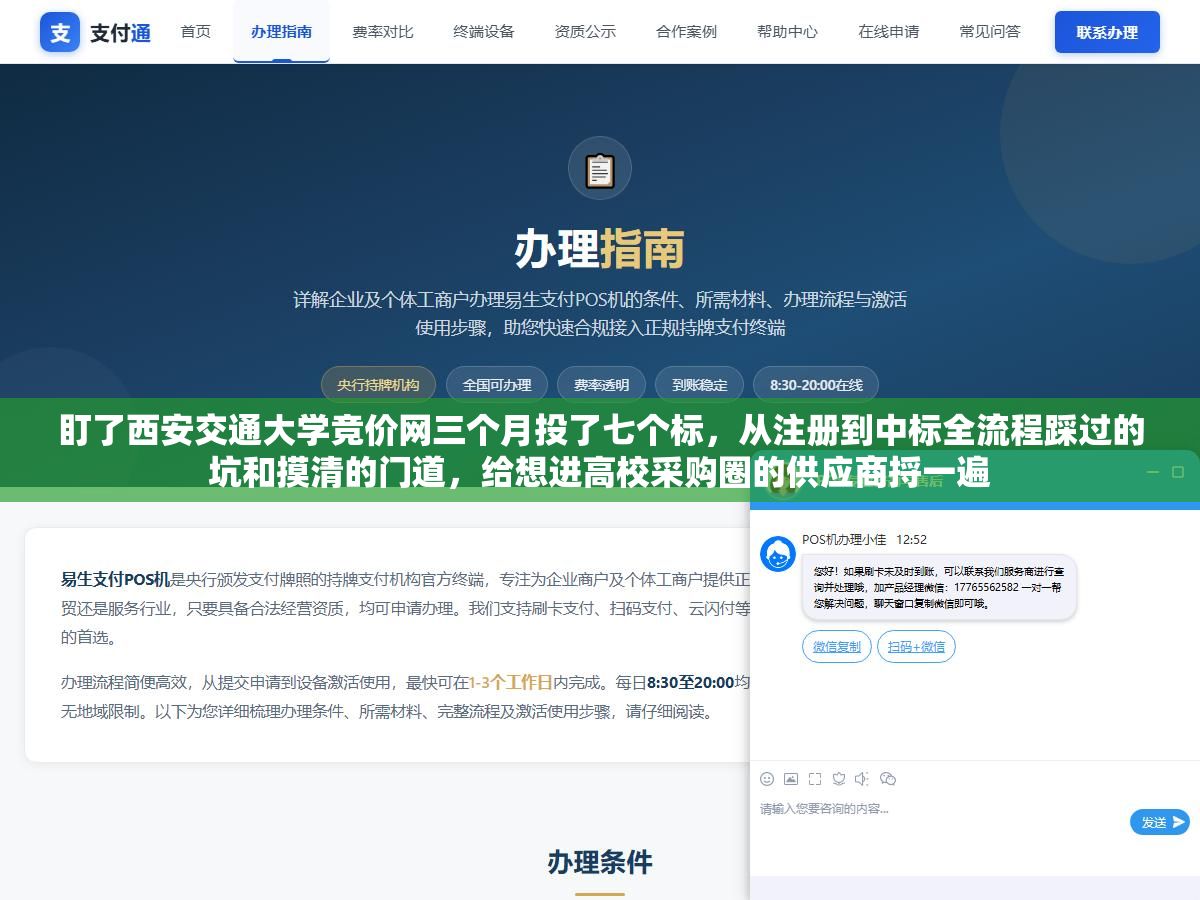Open 费率对比 from the top menu
The height and width of the screenshot is (900, 1200).
(382, 32)
